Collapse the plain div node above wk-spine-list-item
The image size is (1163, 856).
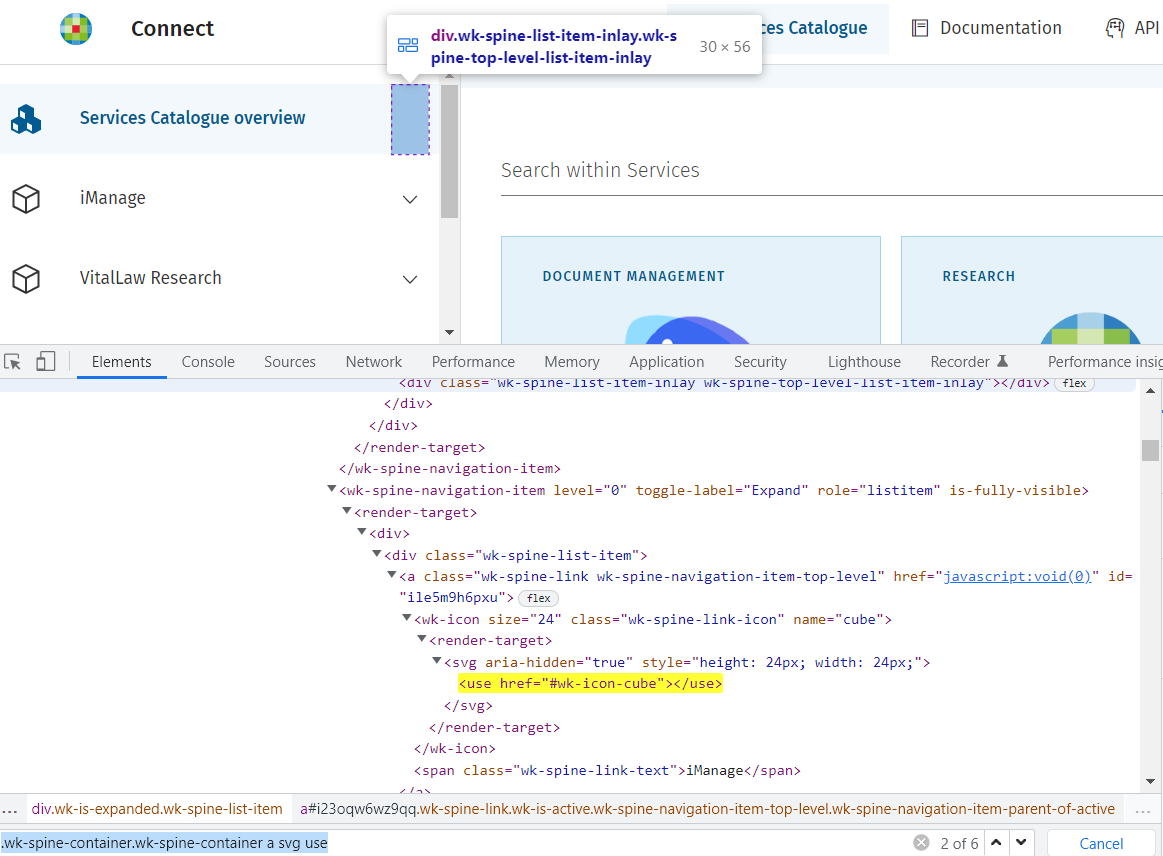pyautogui.click(x=362, y=532)
